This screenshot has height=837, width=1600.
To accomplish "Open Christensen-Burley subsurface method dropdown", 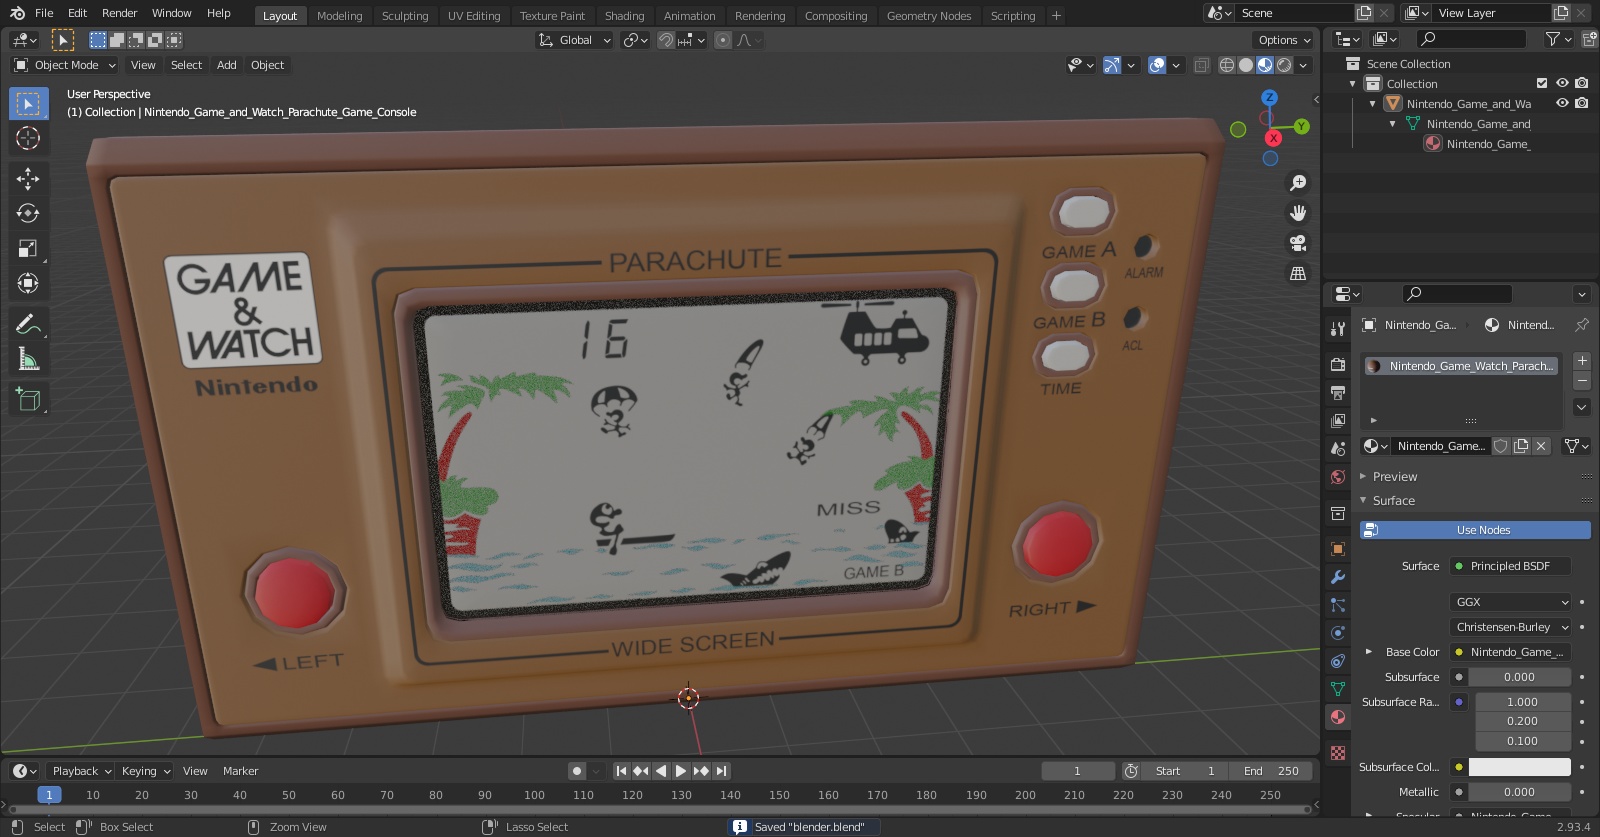I will point(1510,627).
